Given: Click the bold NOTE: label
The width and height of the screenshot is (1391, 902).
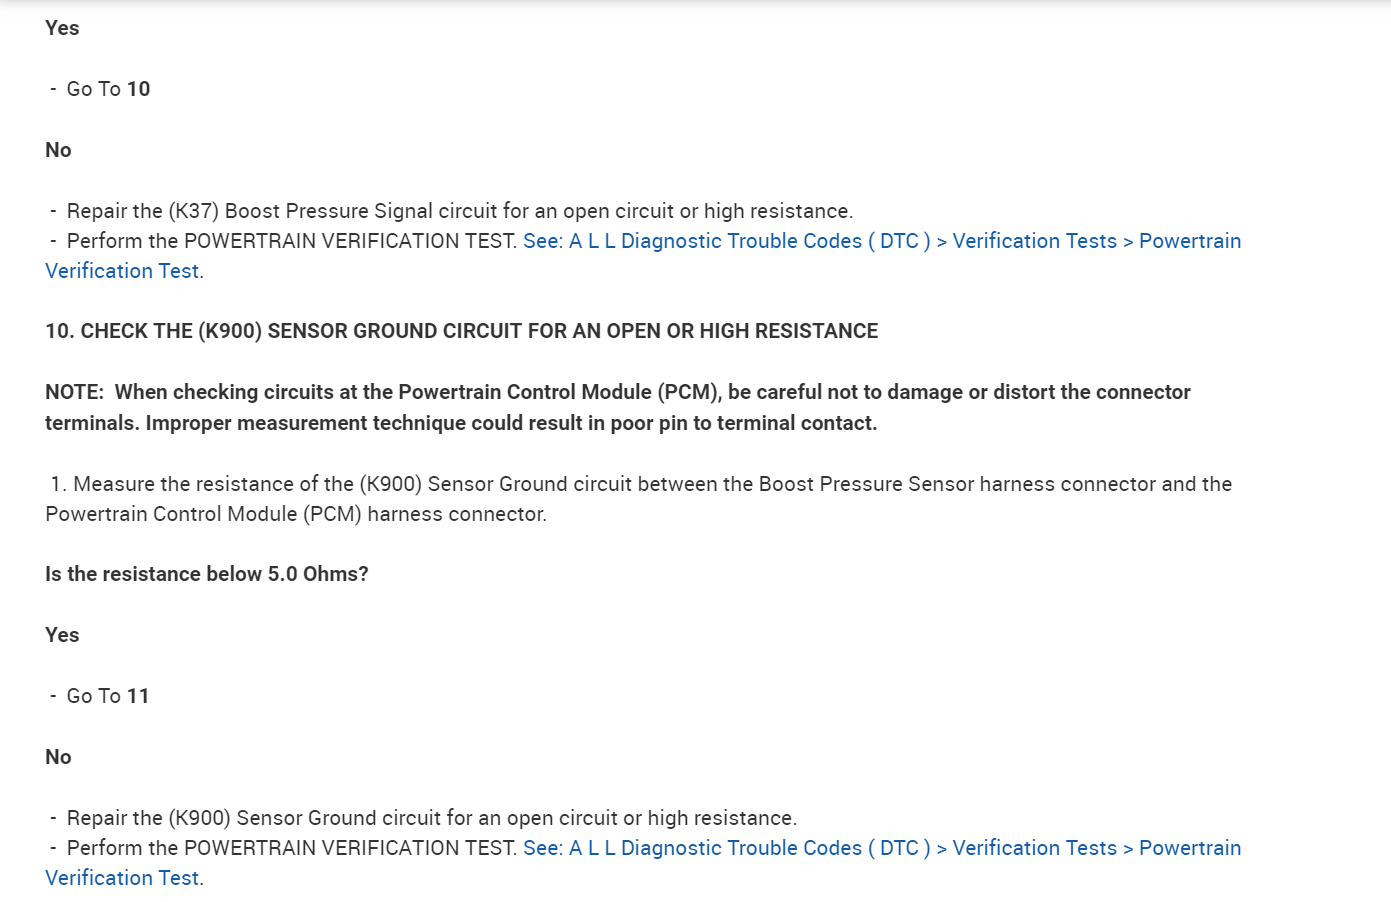Looking at the screenshot, I should tap(74, 392).
